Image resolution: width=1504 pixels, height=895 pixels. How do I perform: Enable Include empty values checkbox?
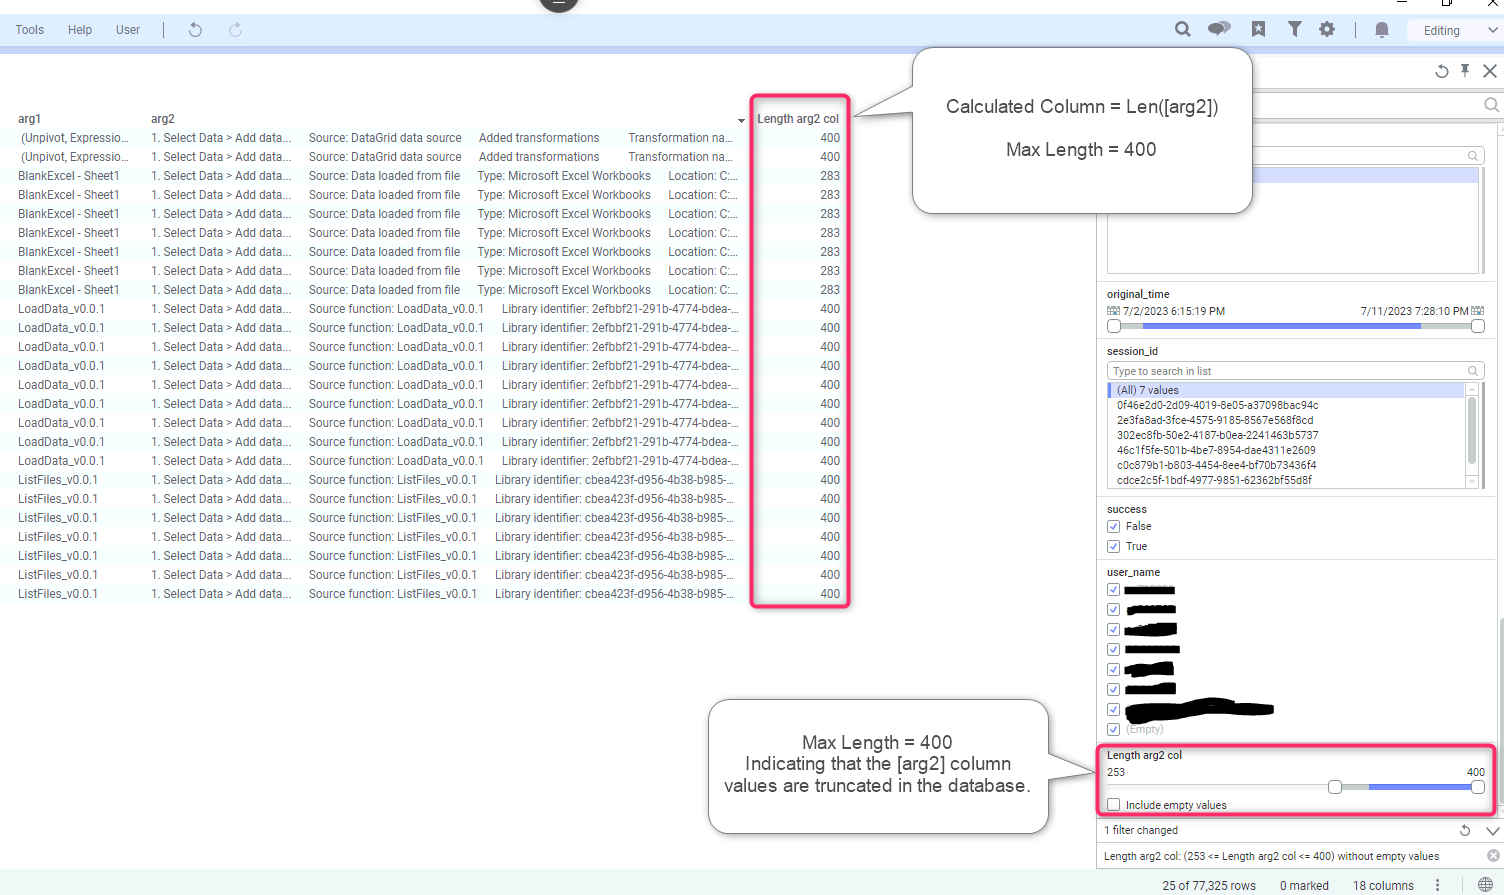pos(1113,805)
